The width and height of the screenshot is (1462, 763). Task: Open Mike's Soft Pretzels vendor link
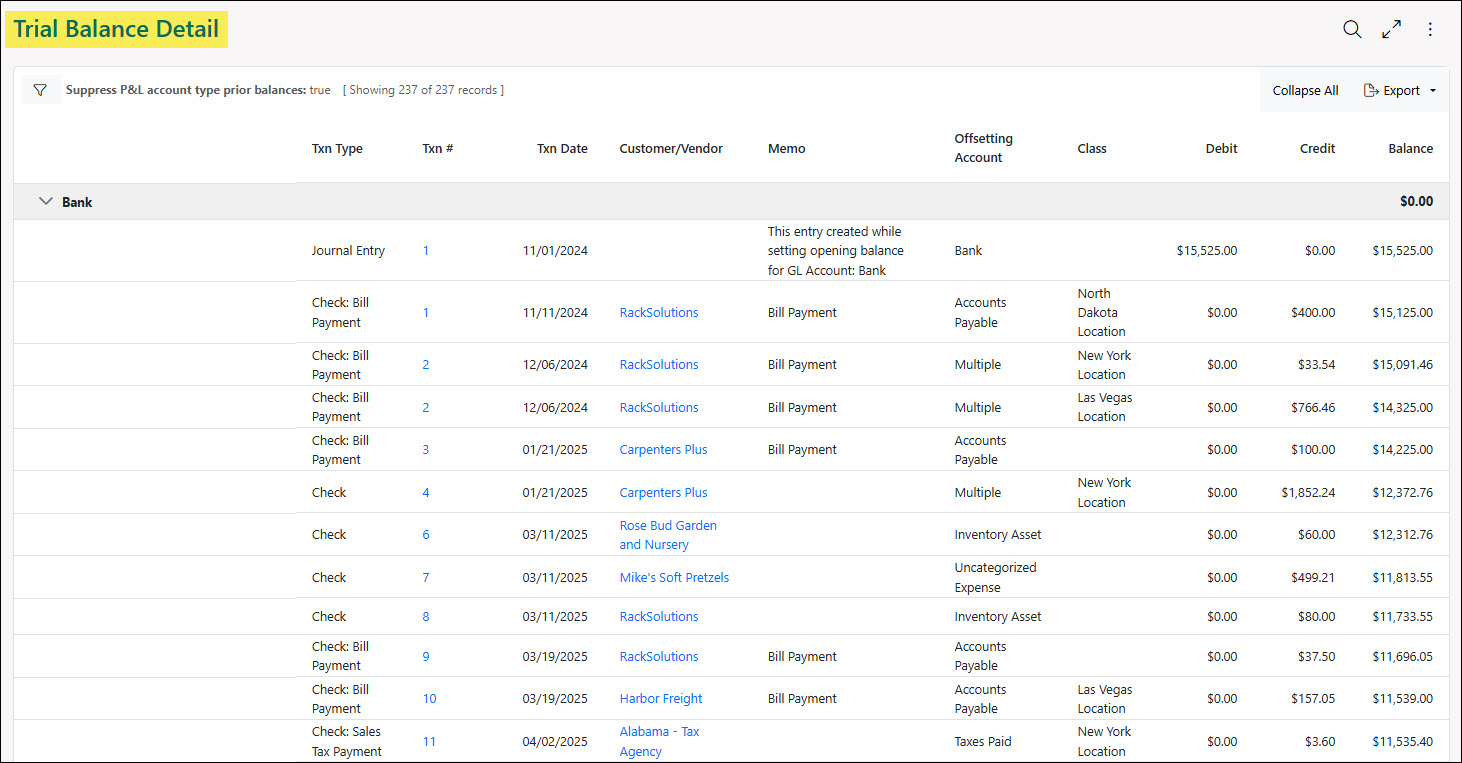(674, 577)
